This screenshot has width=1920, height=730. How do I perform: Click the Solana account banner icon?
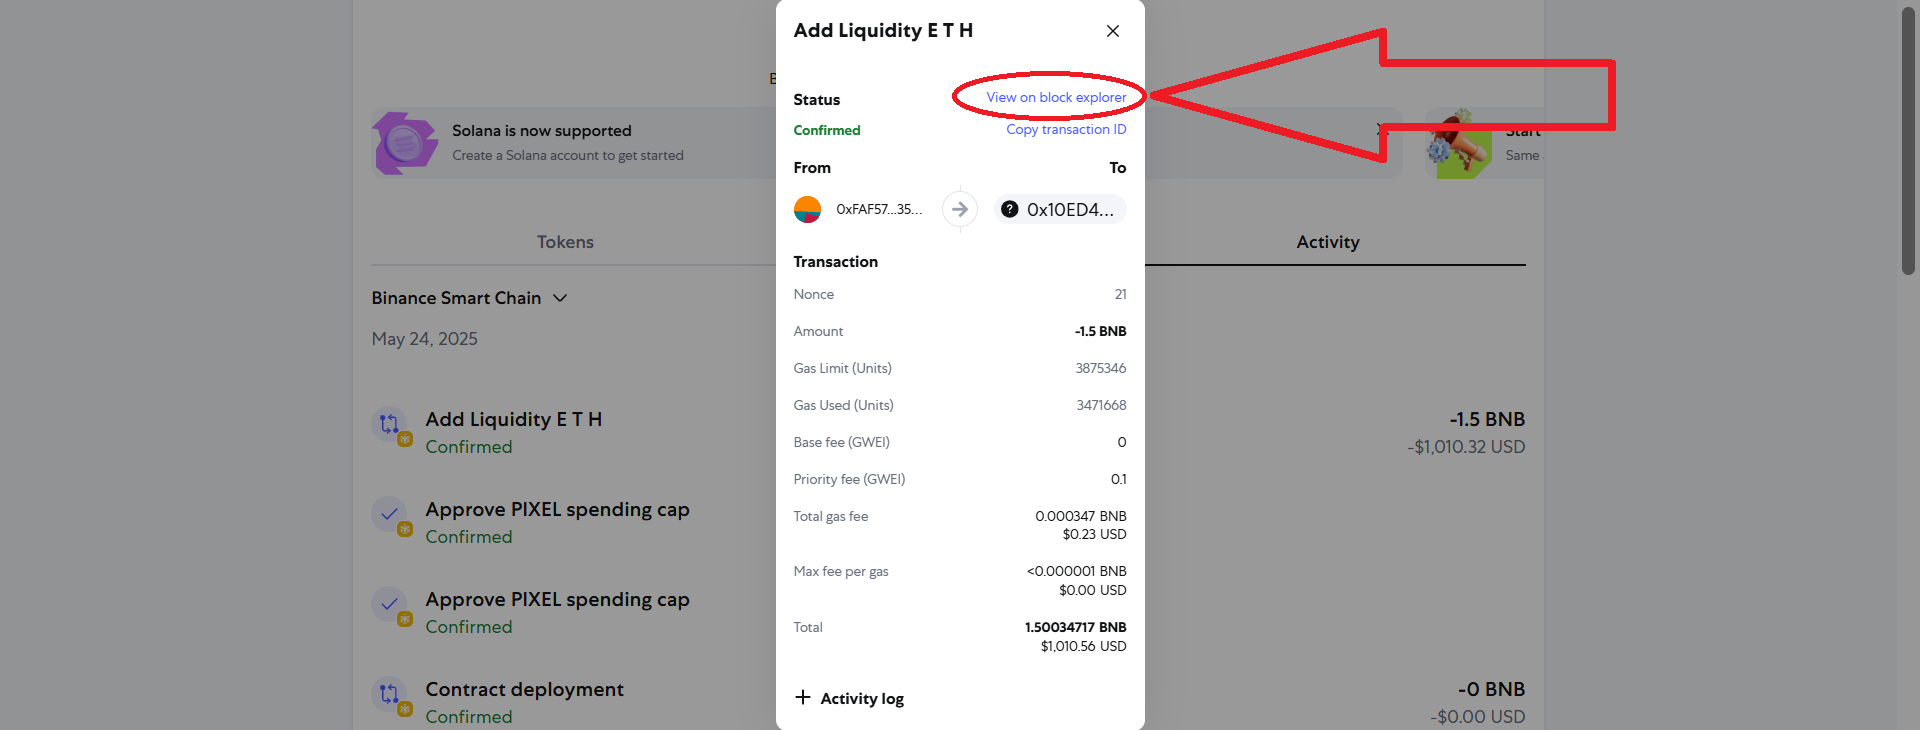pyautogui.click(x=404, y=143)
